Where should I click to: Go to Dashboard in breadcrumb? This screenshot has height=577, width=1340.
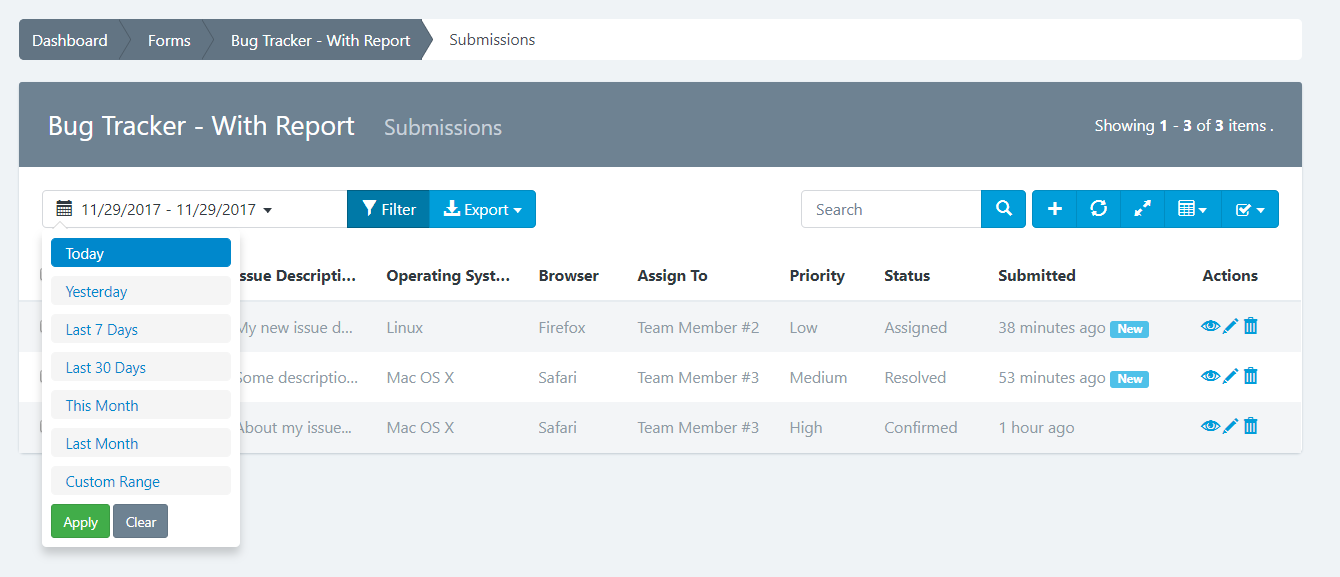(69, 40)
